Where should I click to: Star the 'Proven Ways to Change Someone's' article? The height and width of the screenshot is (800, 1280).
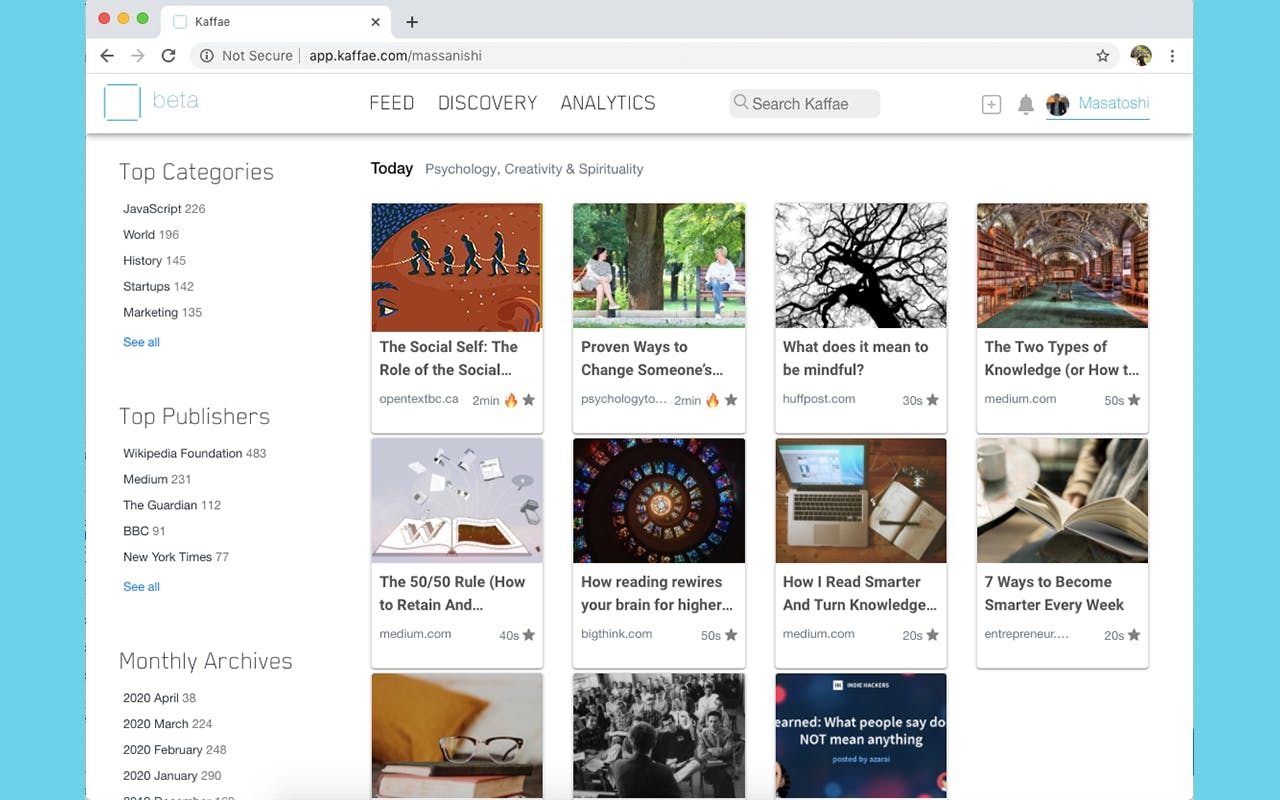pos(731,400)
